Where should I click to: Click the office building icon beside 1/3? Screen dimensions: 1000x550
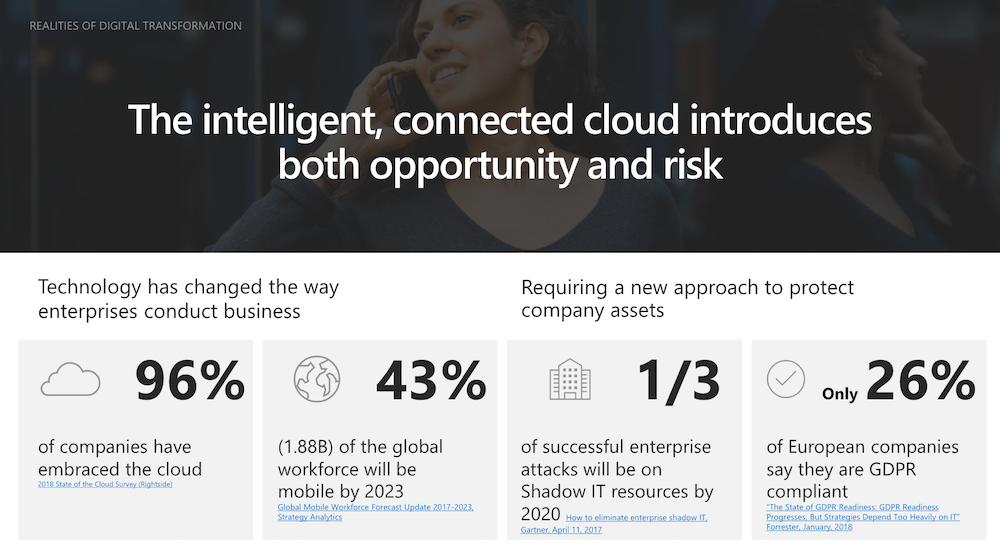click(570, 381)
